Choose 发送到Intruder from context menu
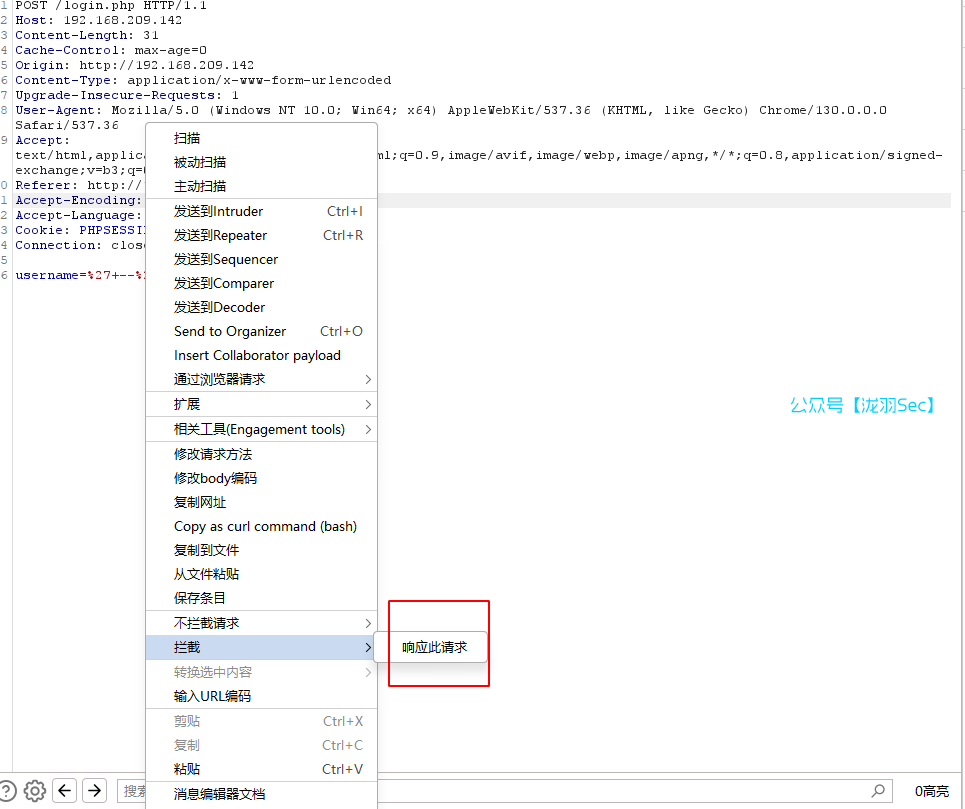This screenshot has height=809, width=965. tap(219, 212)
